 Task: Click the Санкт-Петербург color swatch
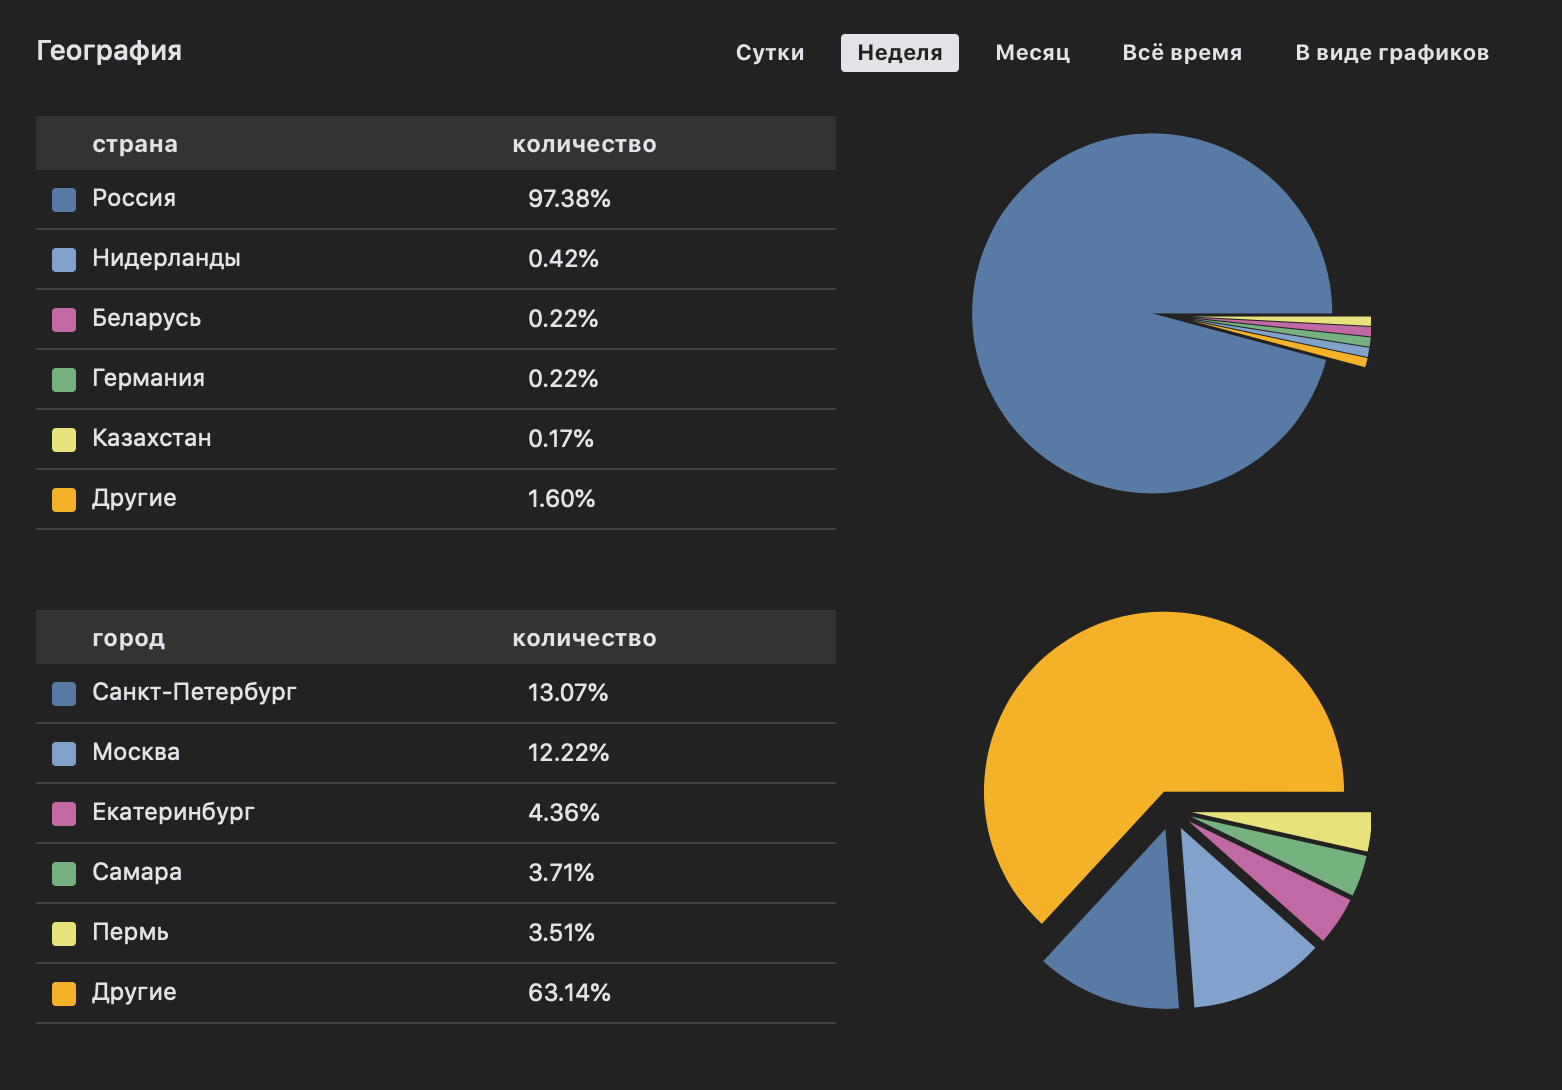click(x=64, y=694)
